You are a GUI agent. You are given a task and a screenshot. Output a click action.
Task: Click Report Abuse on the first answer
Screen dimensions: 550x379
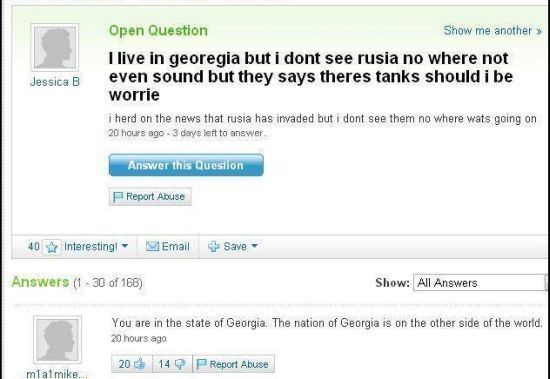pyautogui.click(x=234, y=364)
